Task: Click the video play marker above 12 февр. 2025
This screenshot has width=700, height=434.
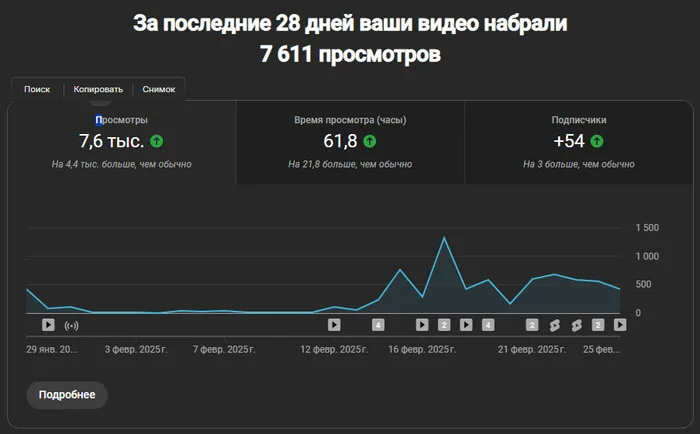Action: coord(334,325)
